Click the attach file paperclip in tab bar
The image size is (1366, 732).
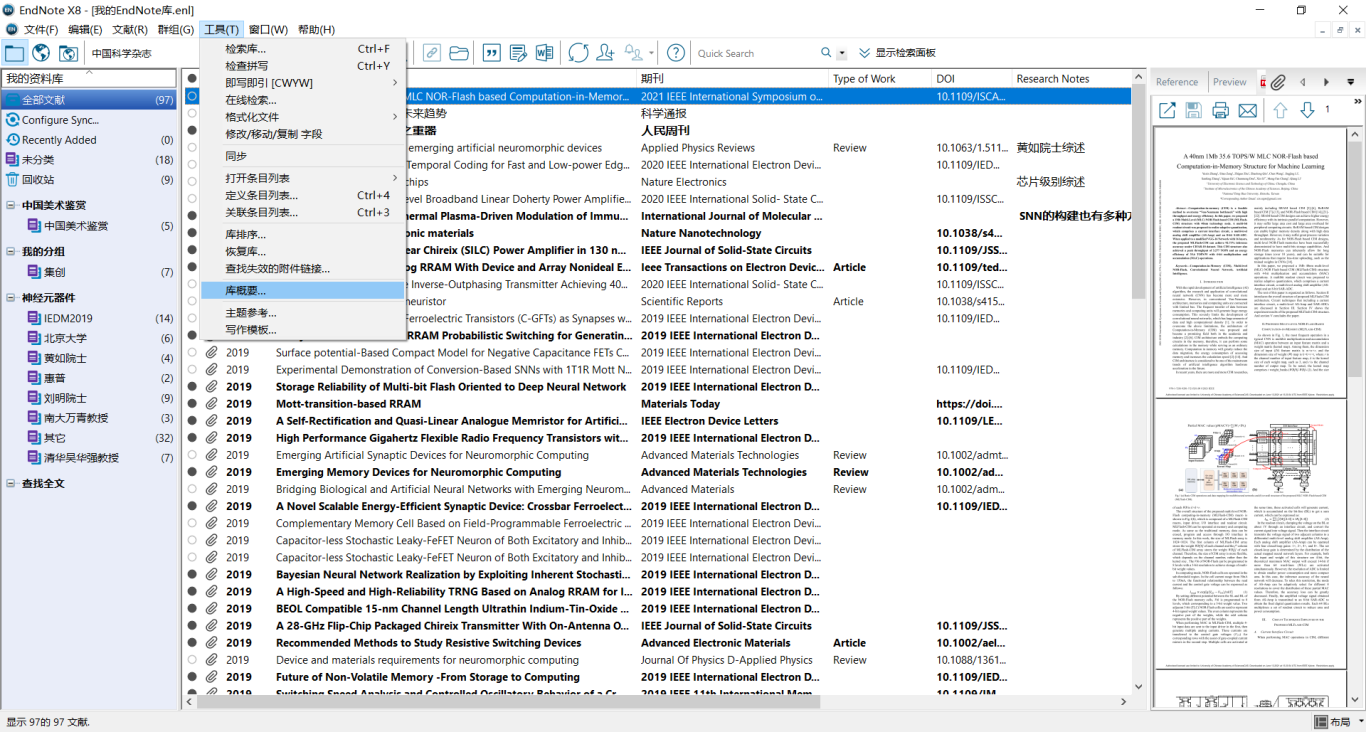point(1279,82)
